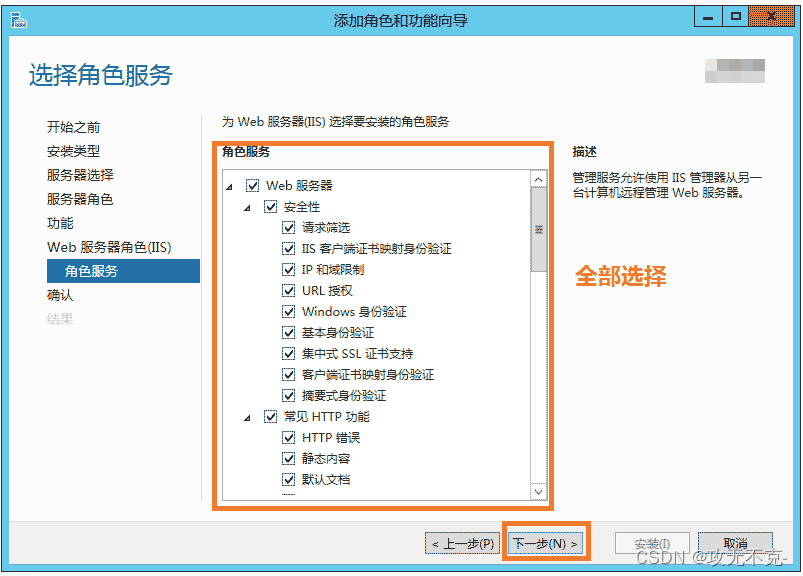Toggle the URL 授权 checkbox
Viewport: 803px width, 576px height.
coord(289,290)
